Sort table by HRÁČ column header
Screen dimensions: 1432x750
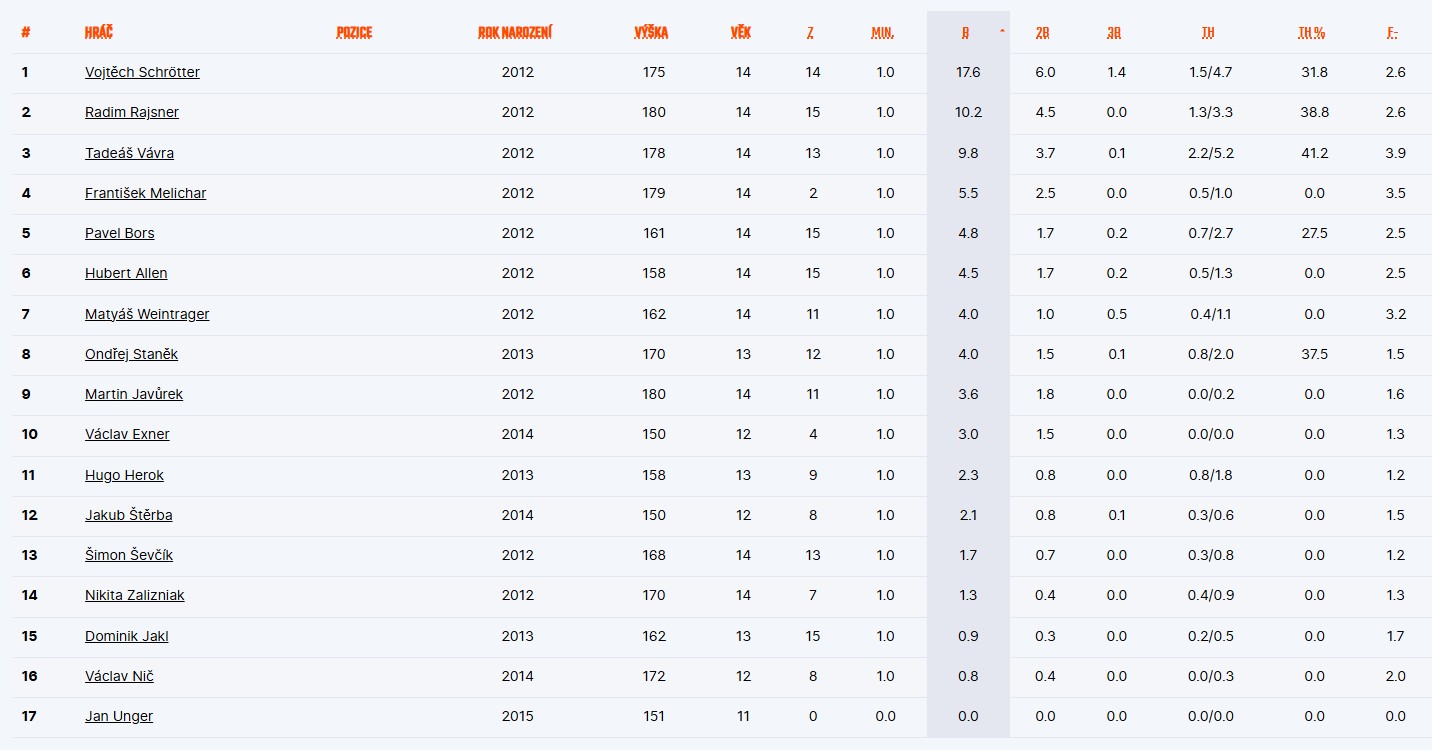[x=99, y=33]
